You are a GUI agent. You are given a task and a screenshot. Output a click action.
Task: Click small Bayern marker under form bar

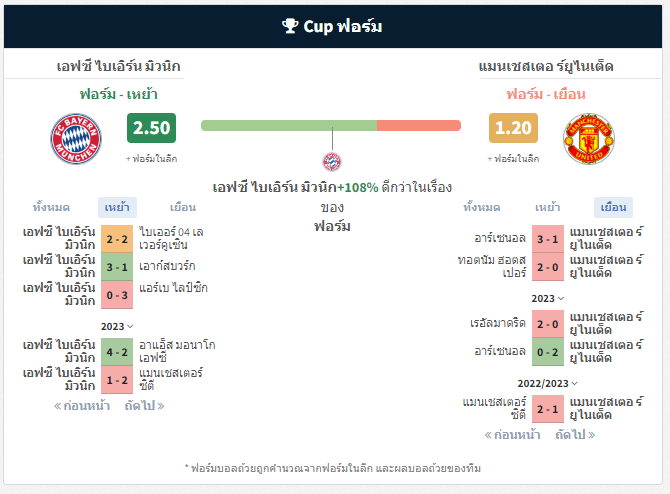[x=332, y=162]
